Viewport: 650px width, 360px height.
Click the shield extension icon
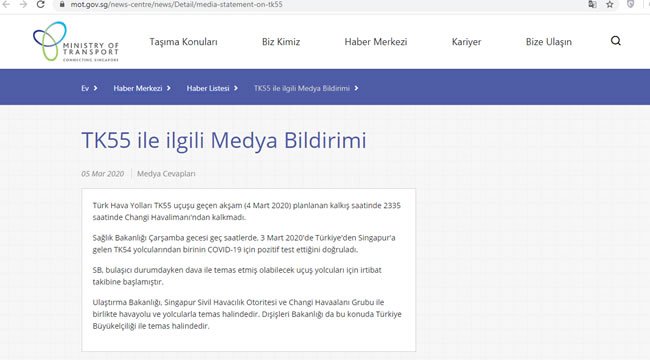pyautogui.click(x=631, y=4)
